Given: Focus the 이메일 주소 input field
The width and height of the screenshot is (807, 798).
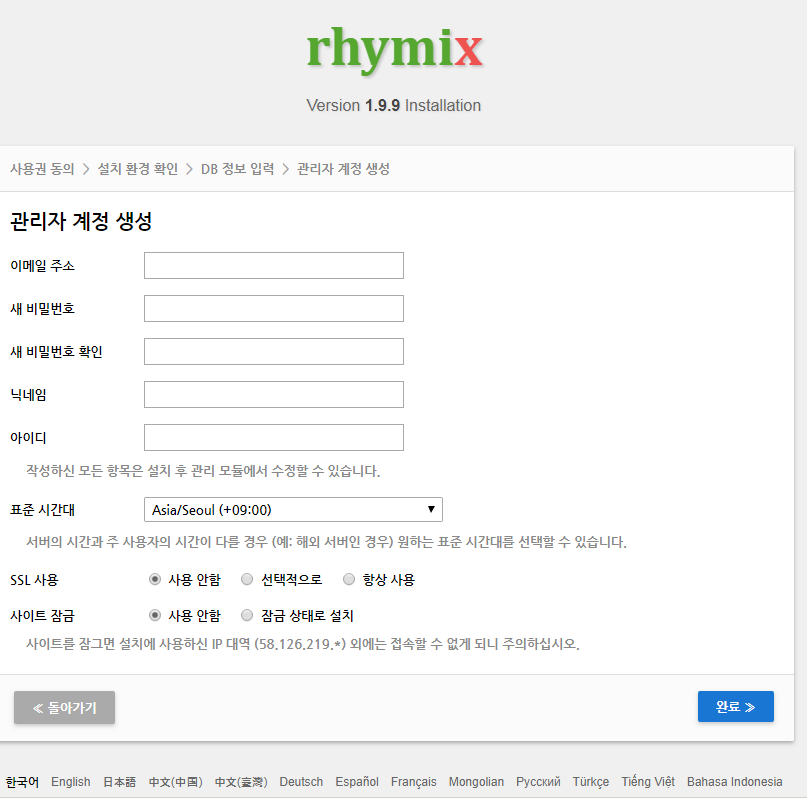Looking at the screenshot, I should tap(274, 265).
